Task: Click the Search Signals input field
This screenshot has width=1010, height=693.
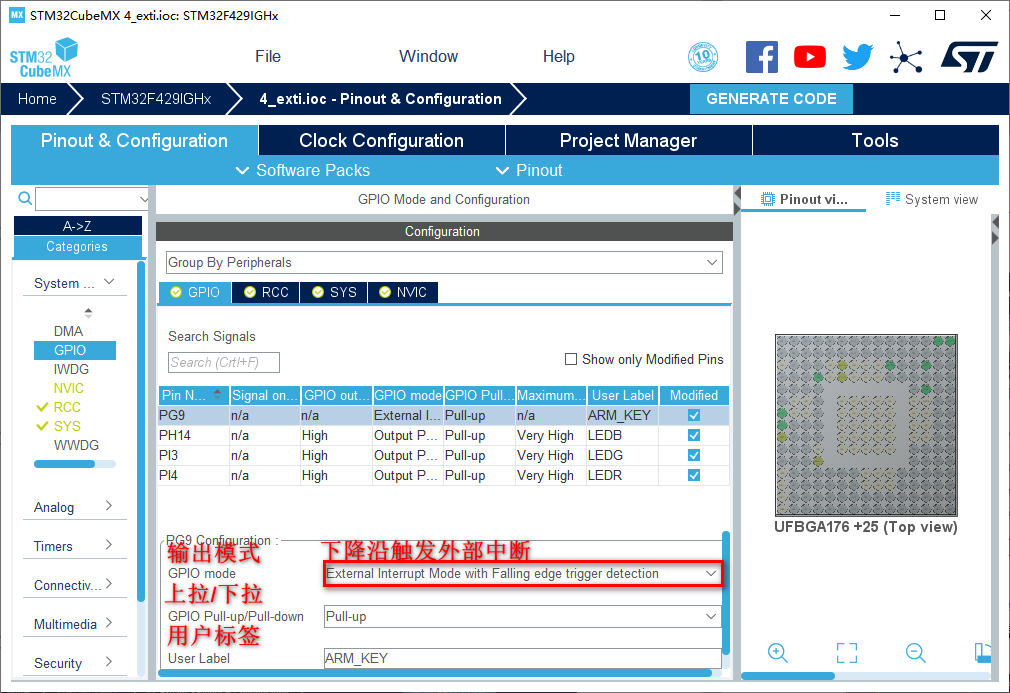Action: pyautogui.click(x=223, y=362)
